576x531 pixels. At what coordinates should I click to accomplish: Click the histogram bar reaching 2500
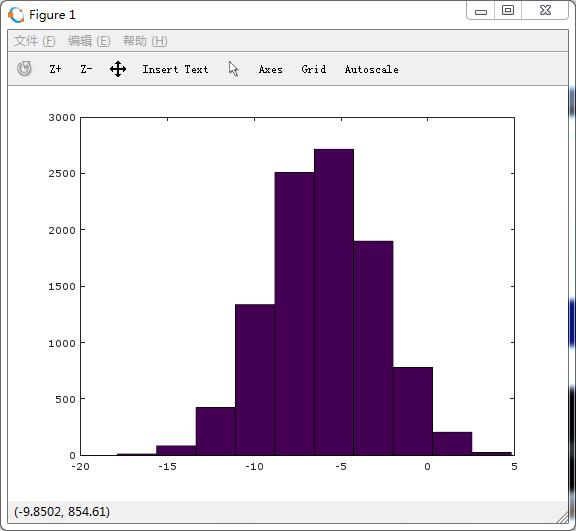295,314
